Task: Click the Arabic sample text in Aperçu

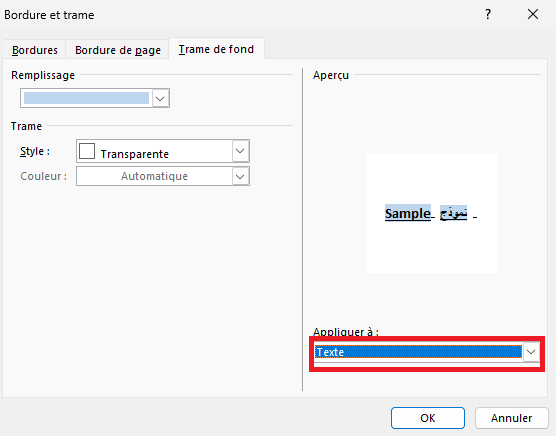Action: pyautogui.click(x=454, y=213)
